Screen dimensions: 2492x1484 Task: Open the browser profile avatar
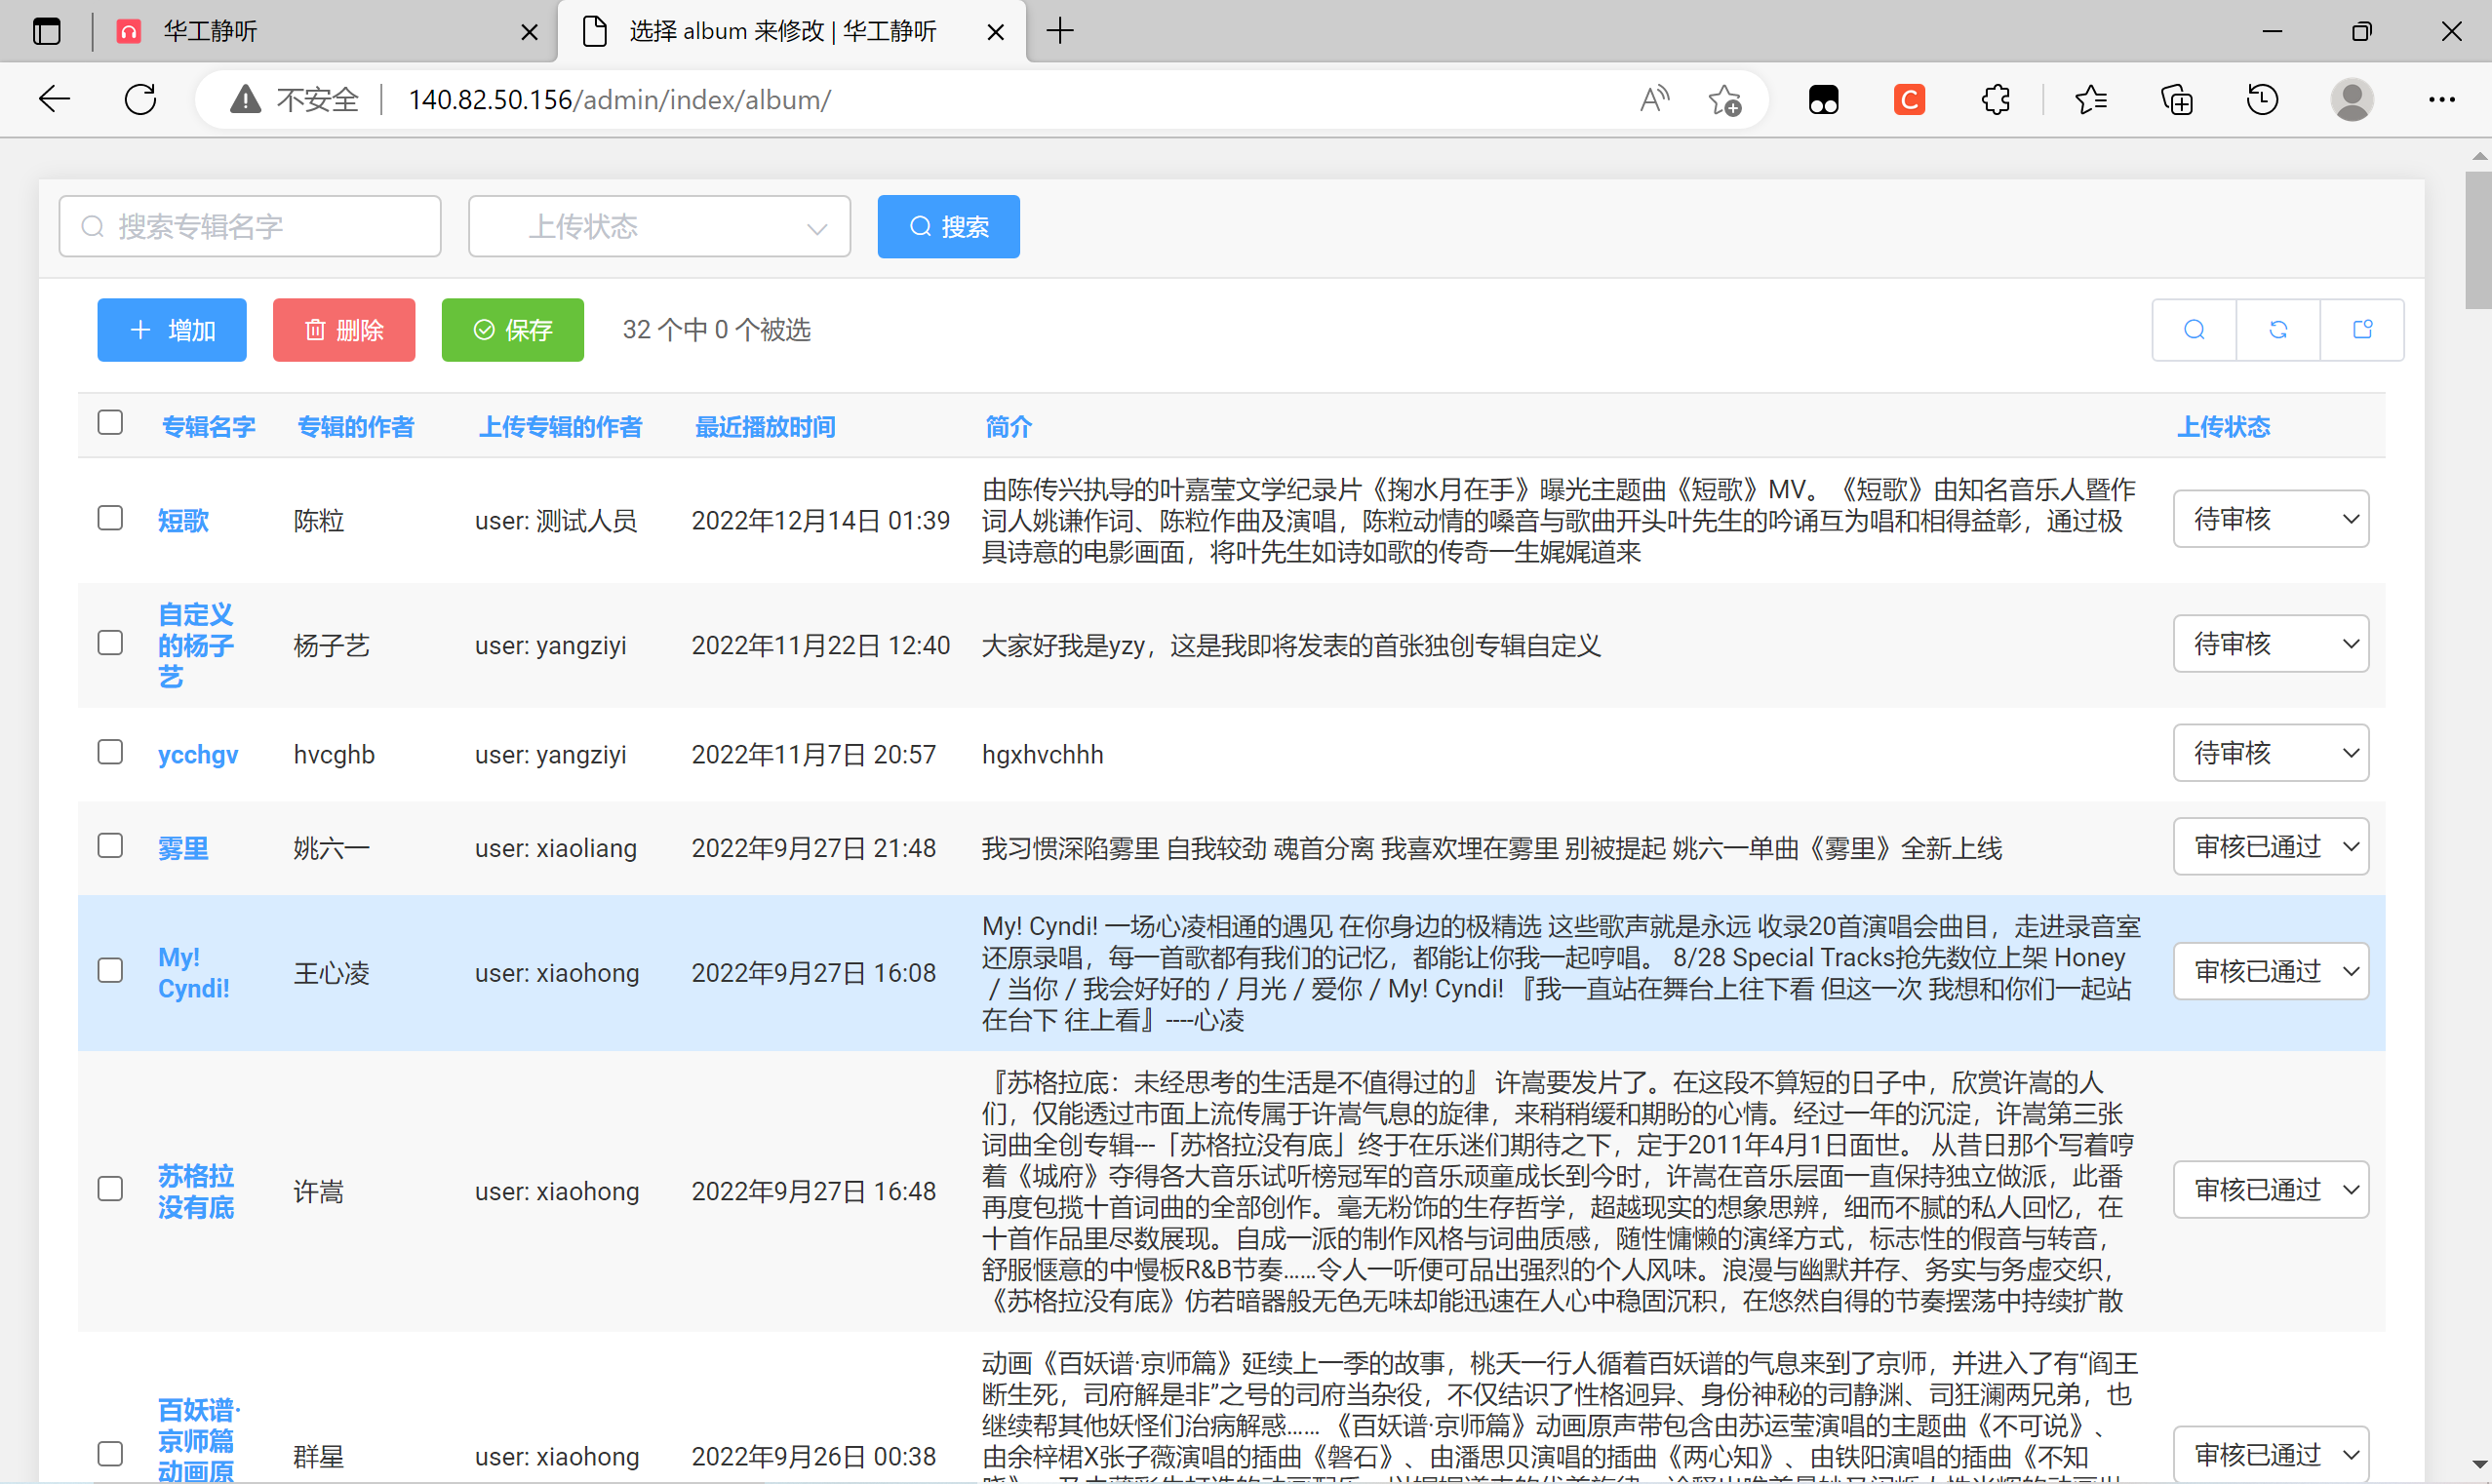pyautogui.click(x=2351, y=99)
